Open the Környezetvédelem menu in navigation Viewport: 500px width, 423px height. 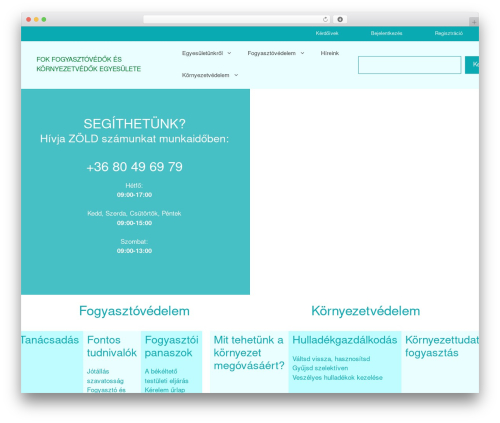[205, 75]
